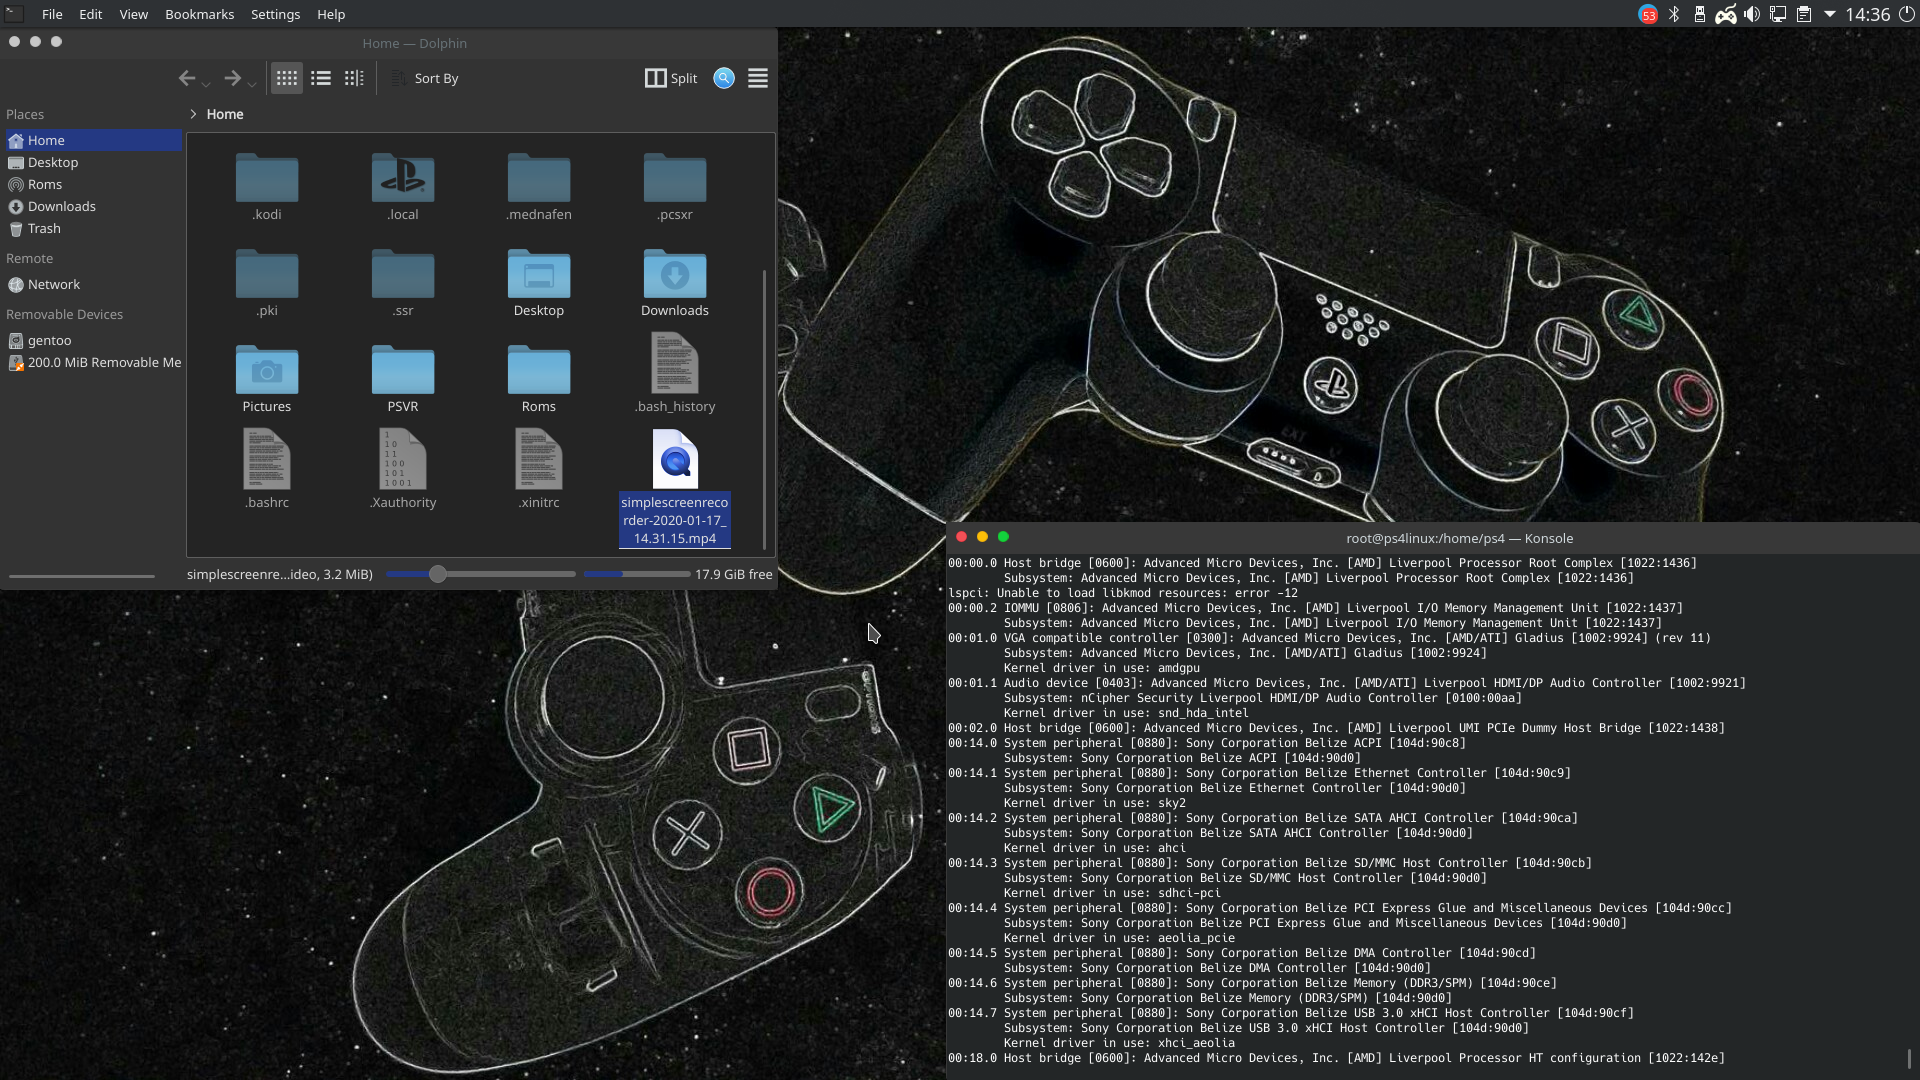1920x1080 pixels.
Task: Go back in Dolphin navigation
Action: (186, 78)
